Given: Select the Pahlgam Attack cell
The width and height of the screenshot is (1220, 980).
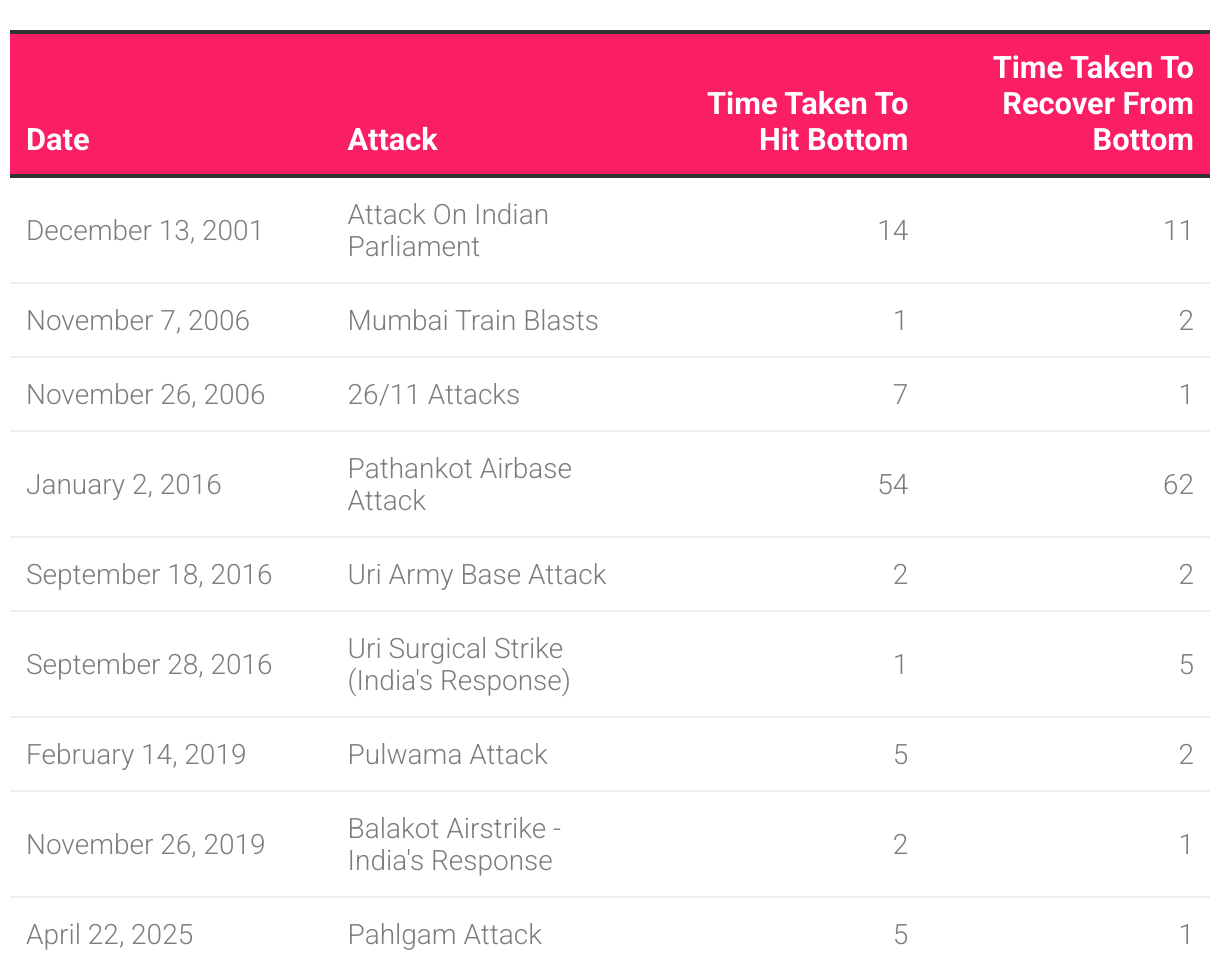Looking at the screenshot, I should [x=445, y=935].
